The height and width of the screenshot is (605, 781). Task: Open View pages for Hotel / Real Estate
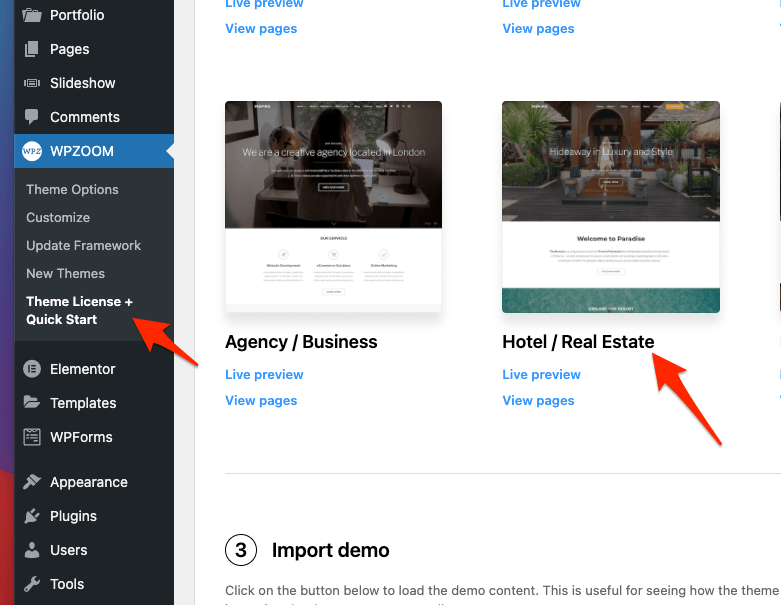pyautogui.click(x=538, y=400)
